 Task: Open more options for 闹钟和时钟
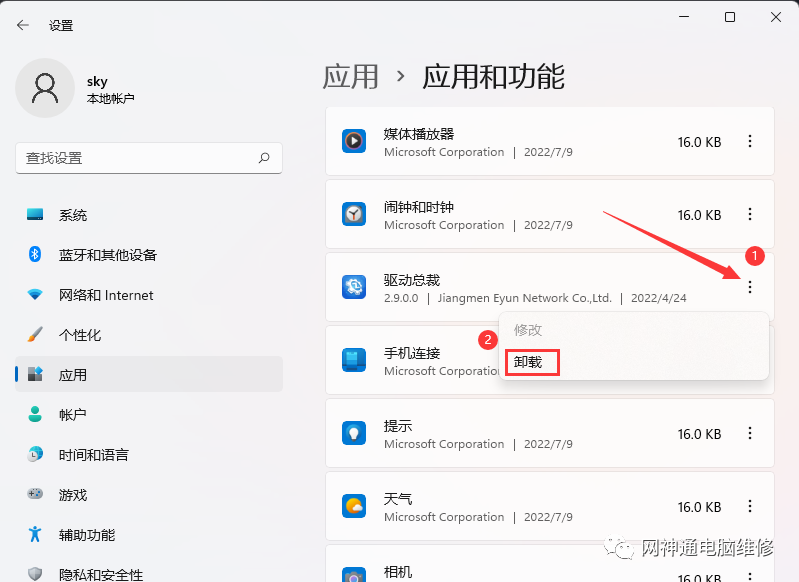coord(750,214)
